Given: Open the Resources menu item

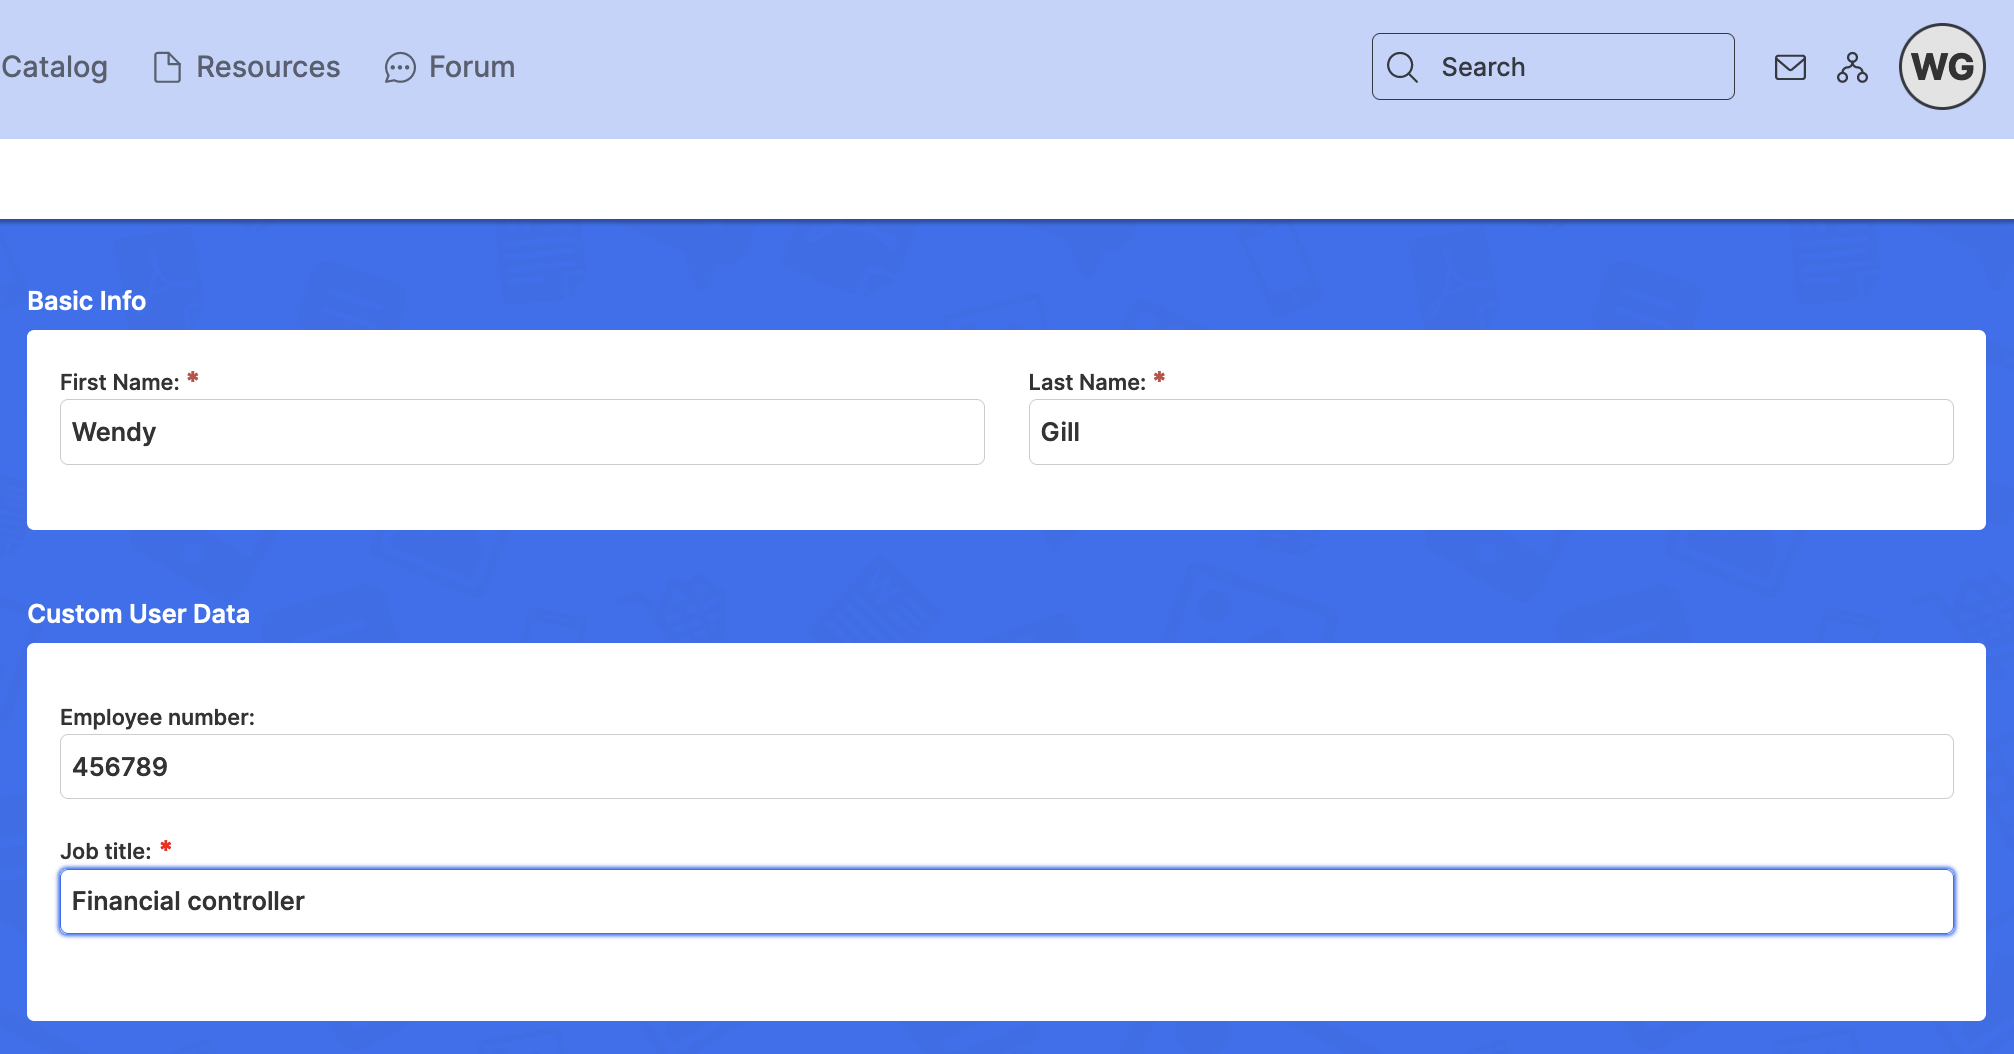Looking at the screenshot, I should click(246, 67).
